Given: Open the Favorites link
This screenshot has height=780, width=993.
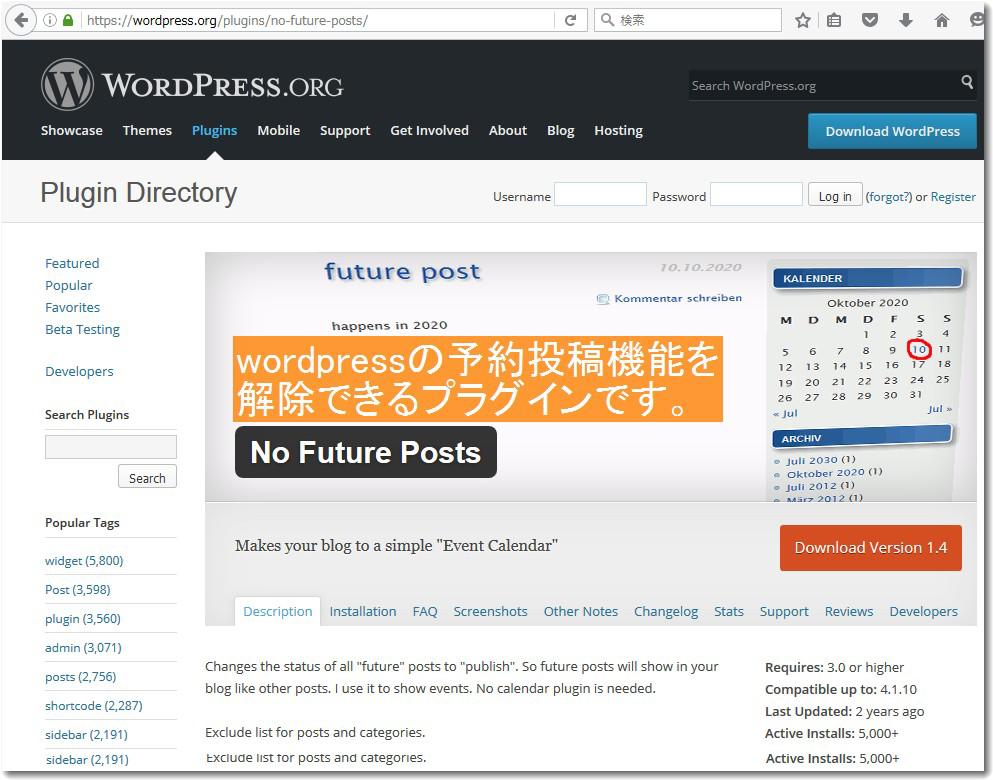Looking at the screenshot, I should (72, 308).
